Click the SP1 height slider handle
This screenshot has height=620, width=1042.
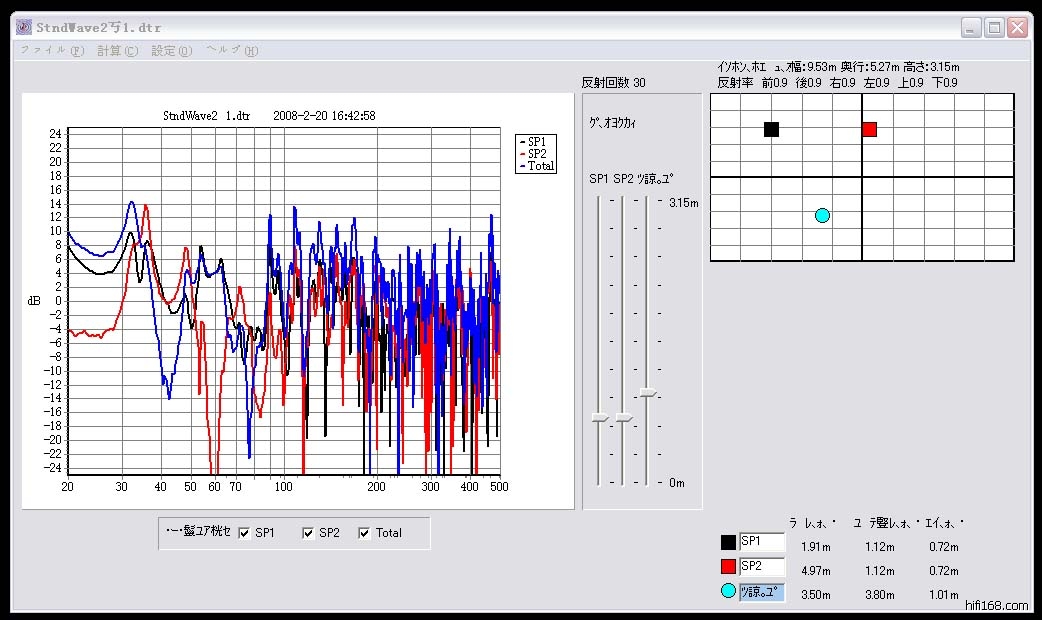[599, 417]
